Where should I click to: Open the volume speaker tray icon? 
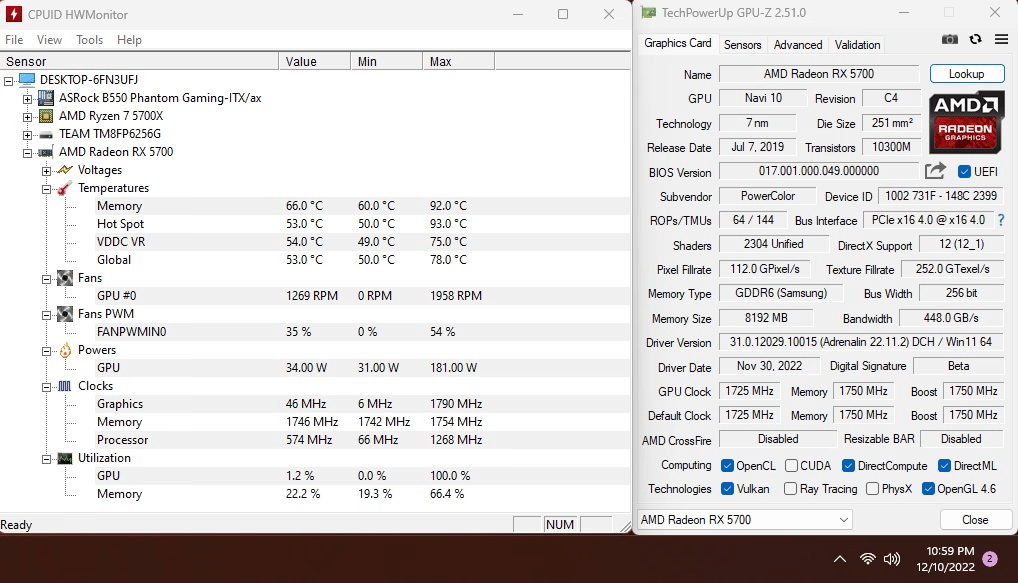(892, 559)
